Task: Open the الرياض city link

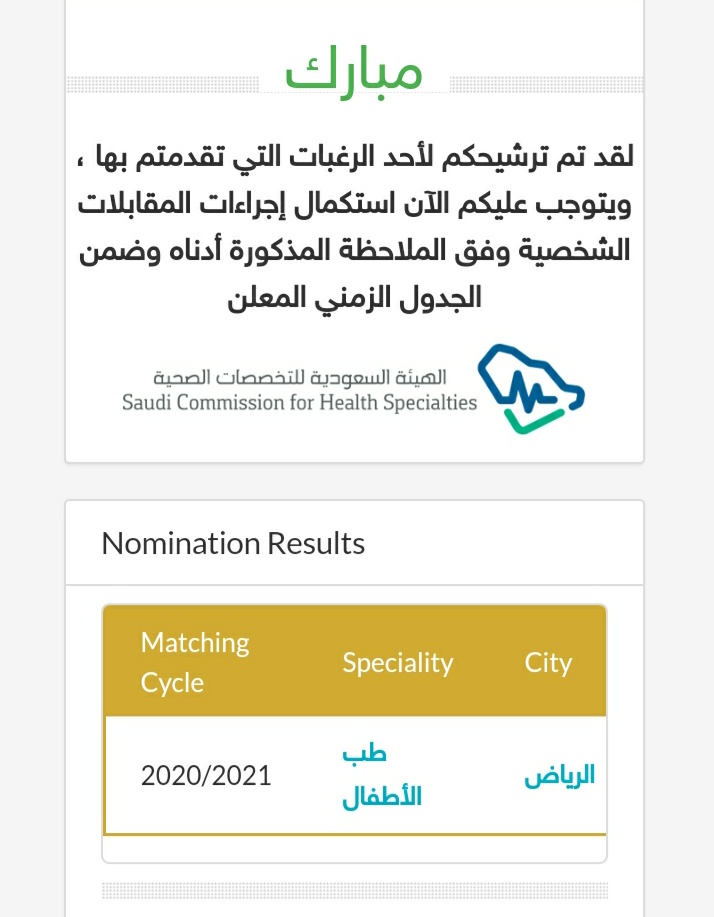Action: 560,775
